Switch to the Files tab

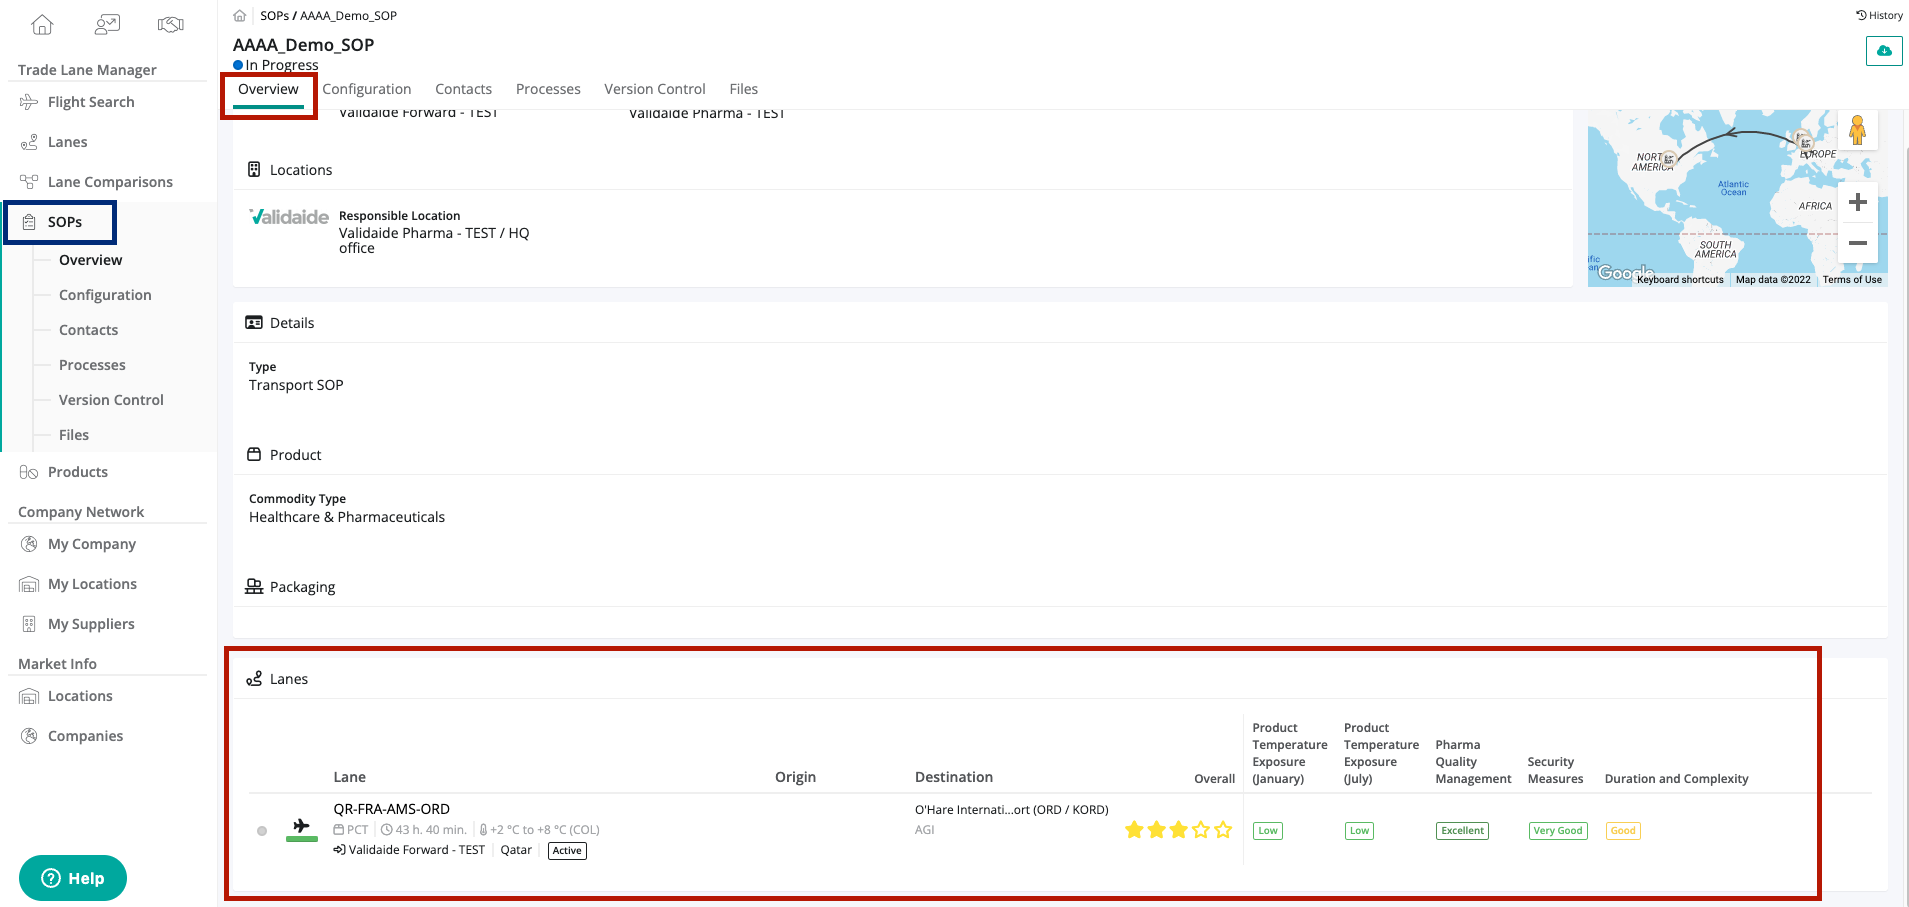[x=744, y=89]
